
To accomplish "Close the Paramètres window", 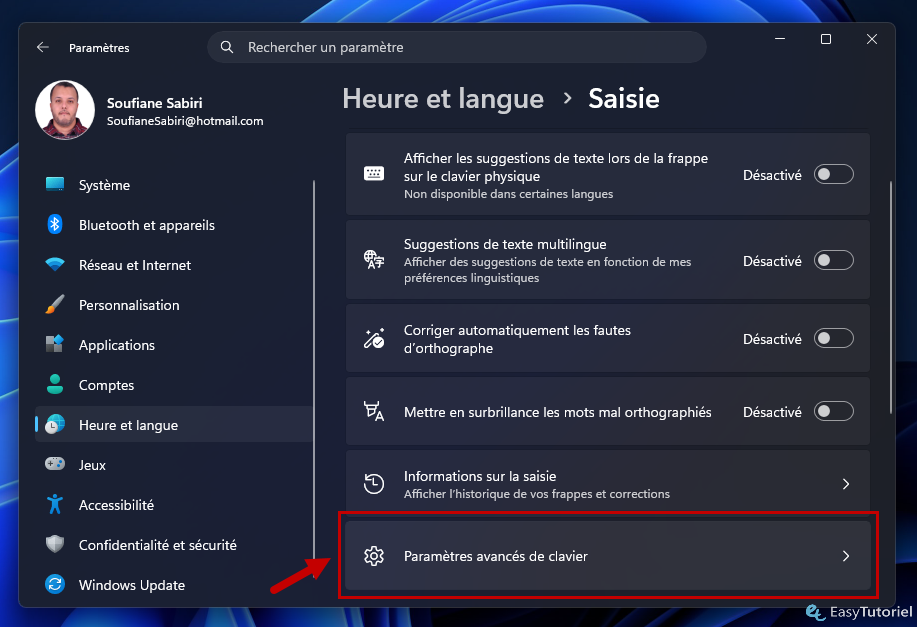I will pyautogui.click(x=871, y=39).
